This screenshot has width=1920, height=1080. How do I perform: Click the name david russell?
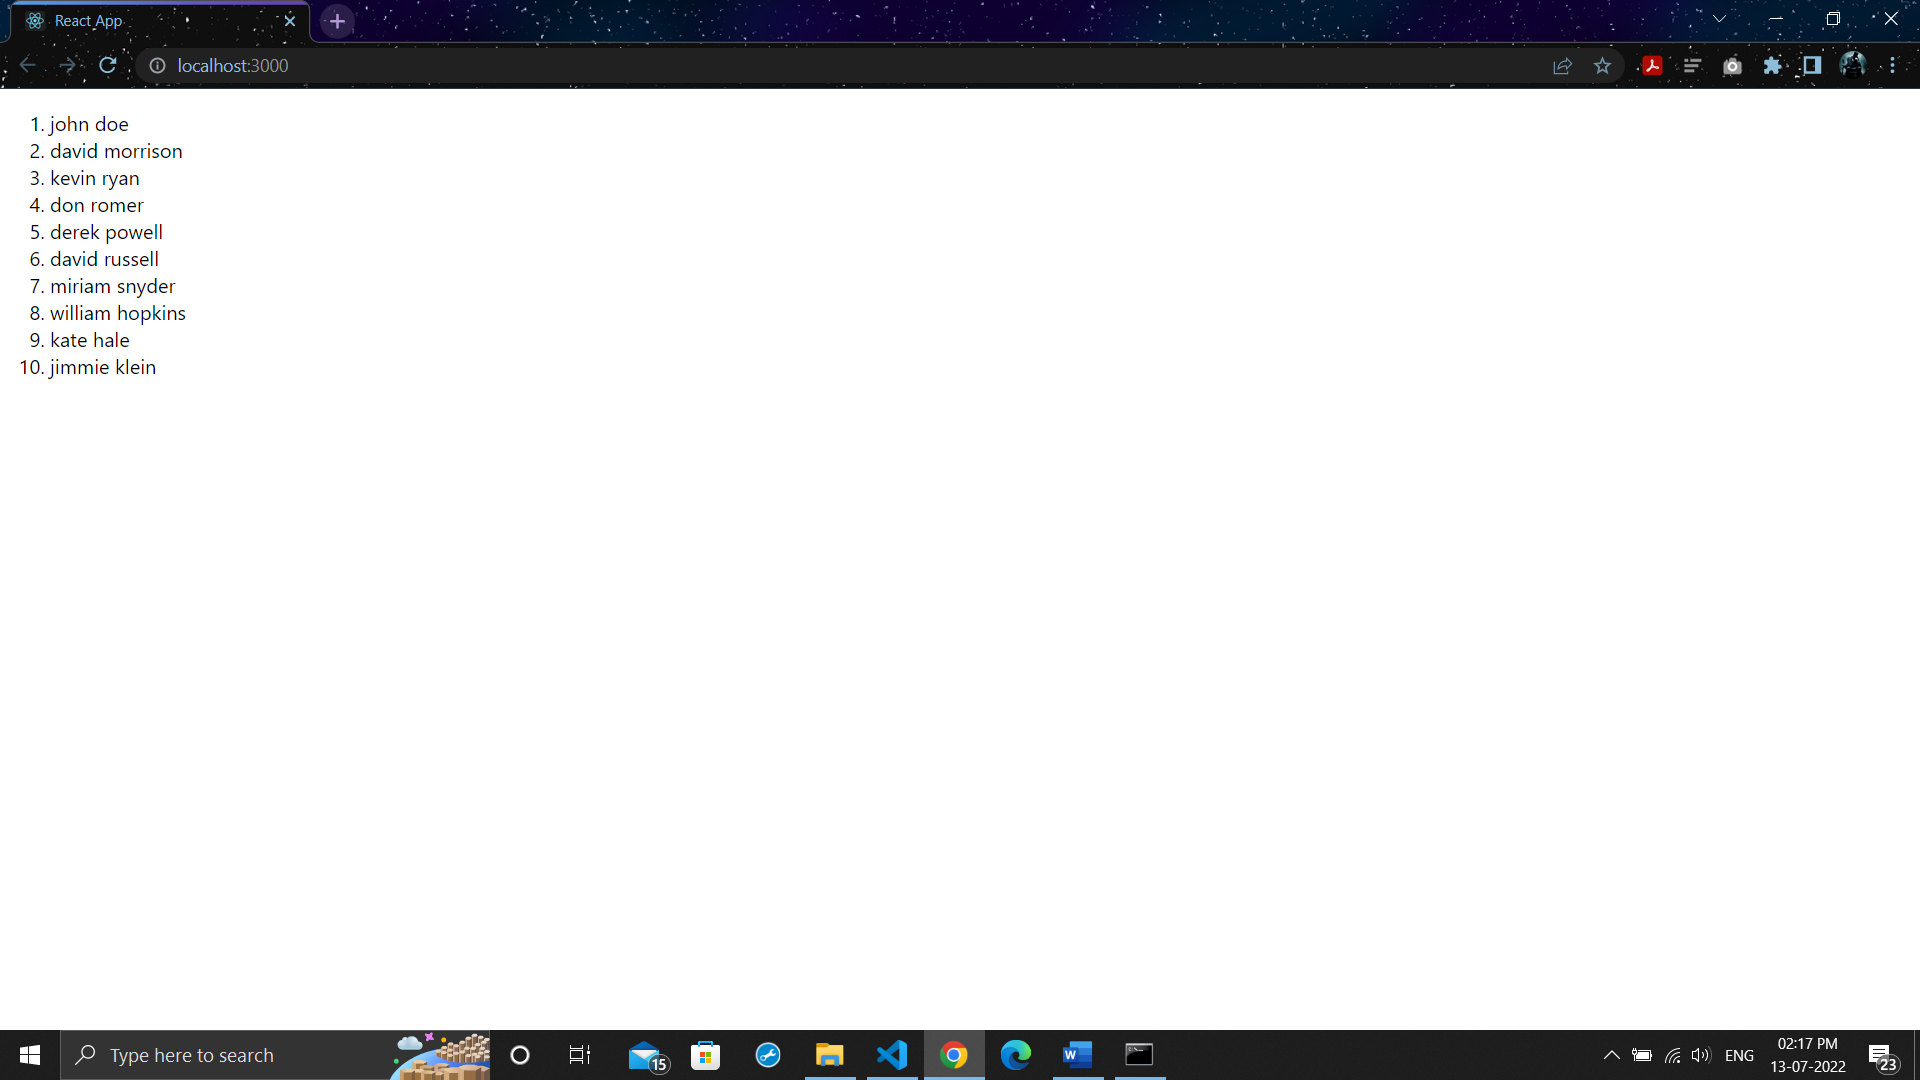(104, 259)
